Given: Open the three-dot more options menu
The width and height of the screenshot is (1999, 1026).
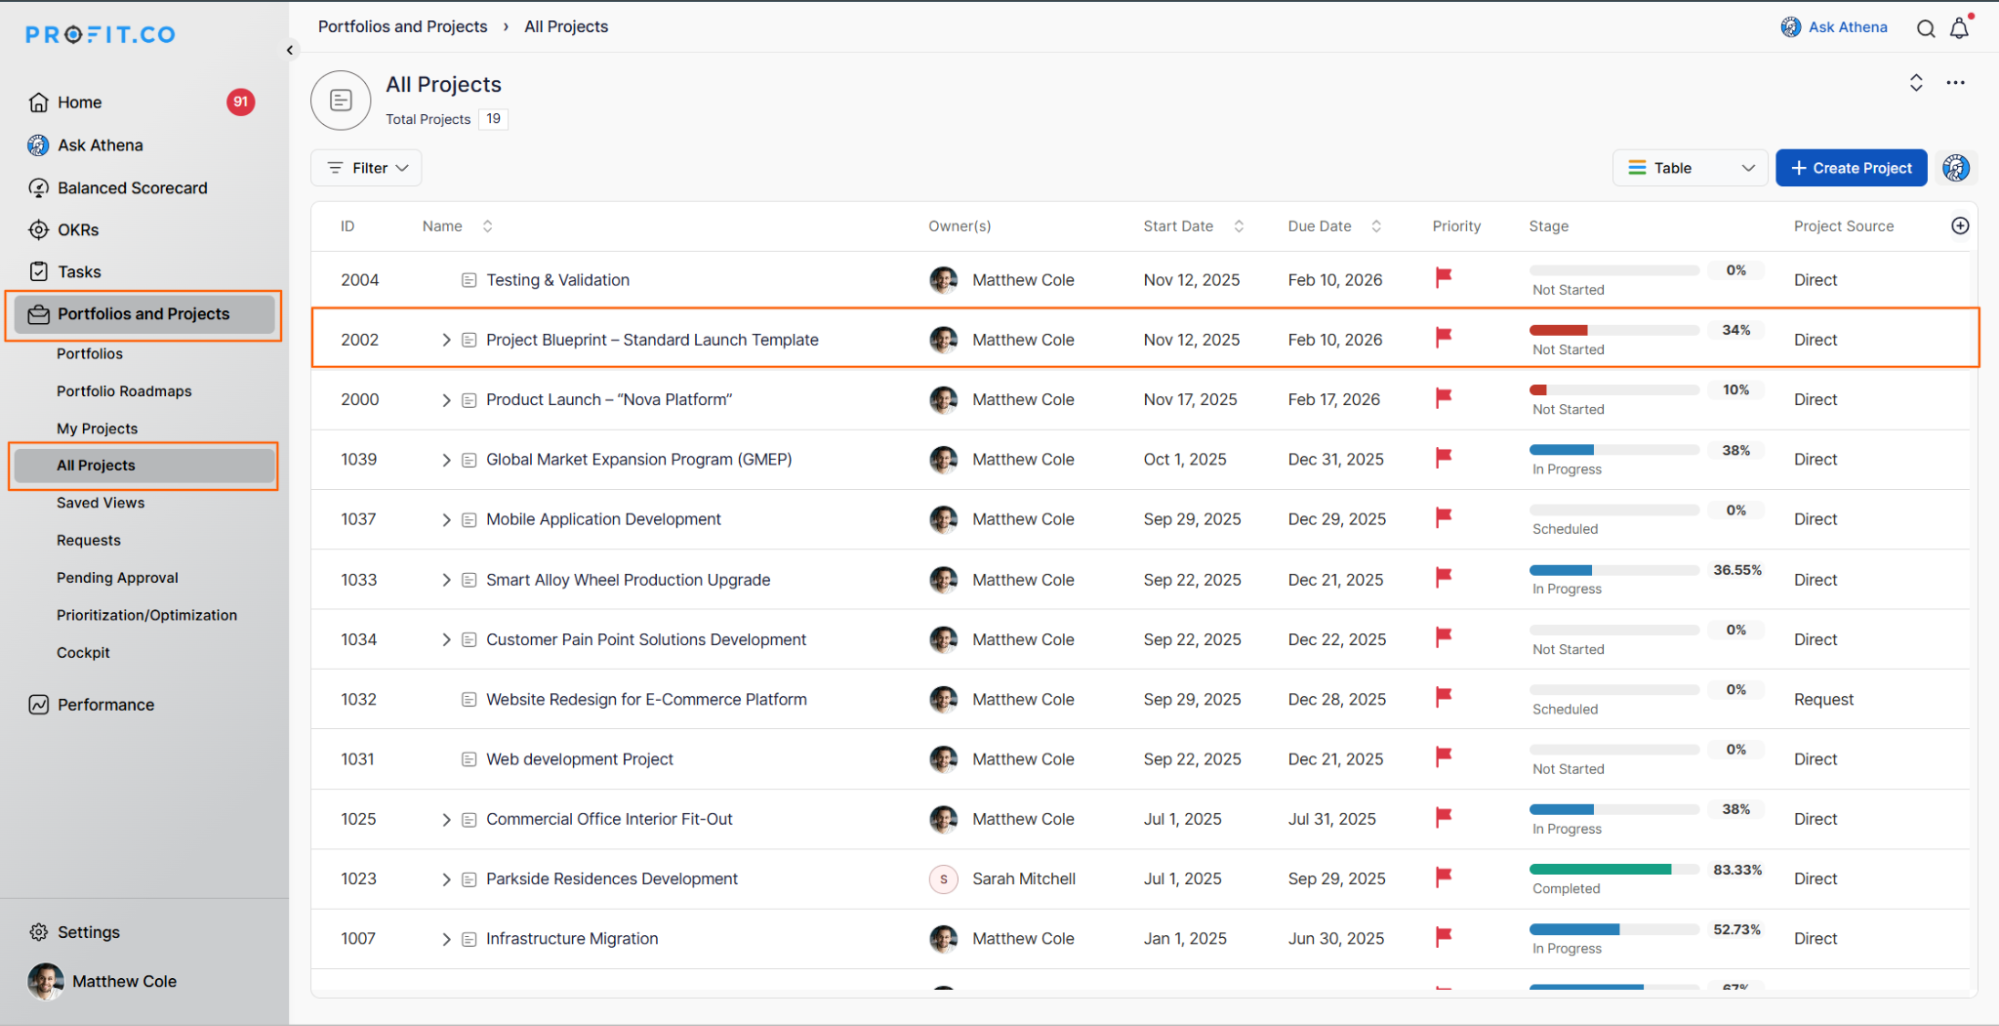Looking at the screenshot, I should tap(1955, 83).
